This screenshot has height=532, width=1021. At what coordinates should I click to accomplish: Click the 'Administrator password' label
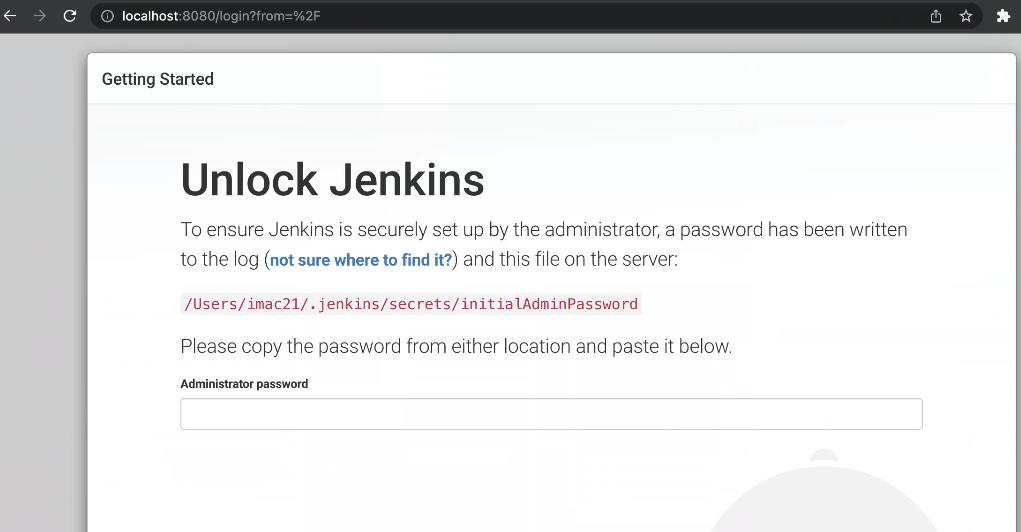click(x=244, y=384)
